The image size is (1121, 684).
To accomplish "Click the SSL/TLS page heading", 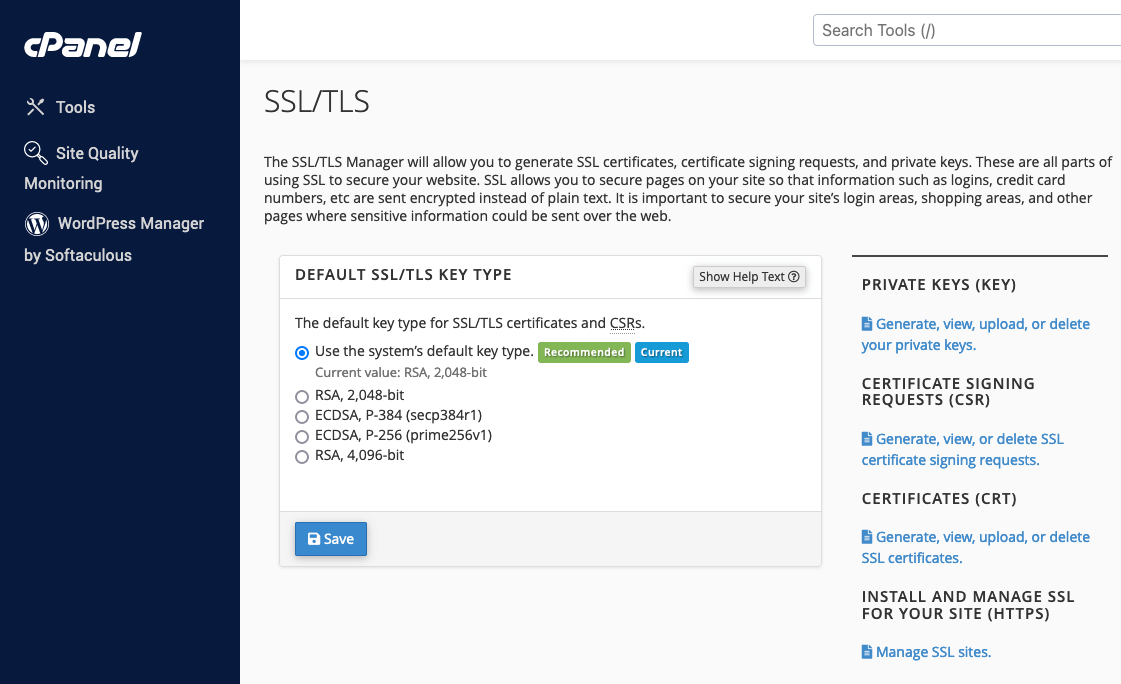I will pyautogui.click(x=317, y=101).
